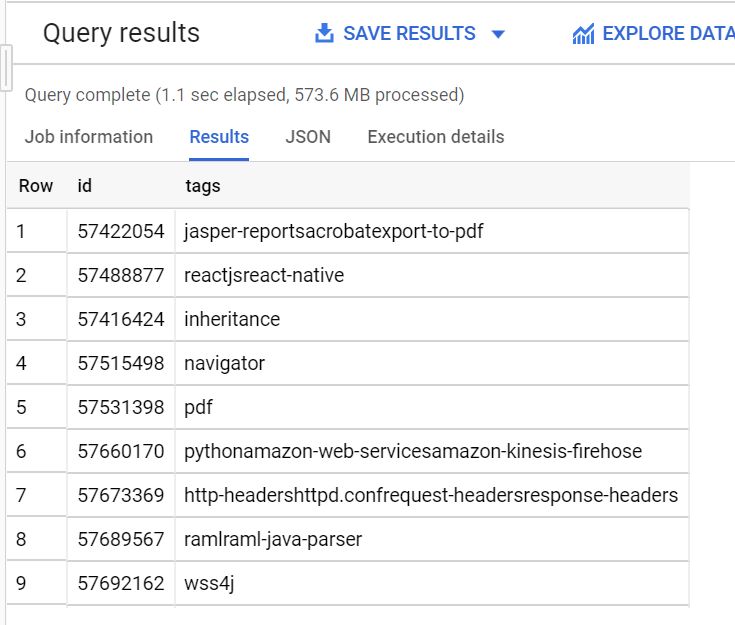The image size is (735, 625).
Task: Select id cell 57689567
Action: tap(121, 540)
